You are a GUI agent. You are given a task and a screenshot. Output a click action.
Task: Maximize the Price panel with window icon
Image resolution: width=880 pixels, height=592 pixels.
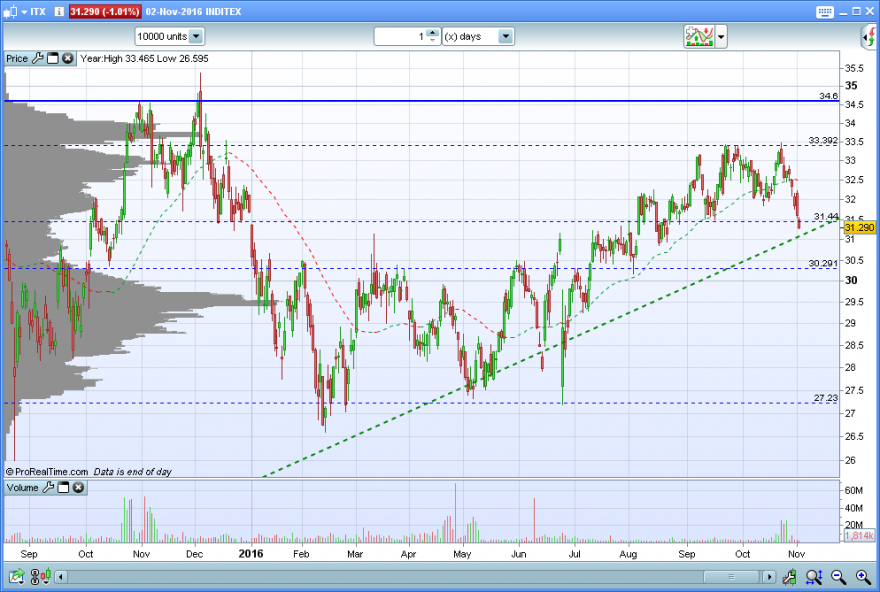click(53, 58)
